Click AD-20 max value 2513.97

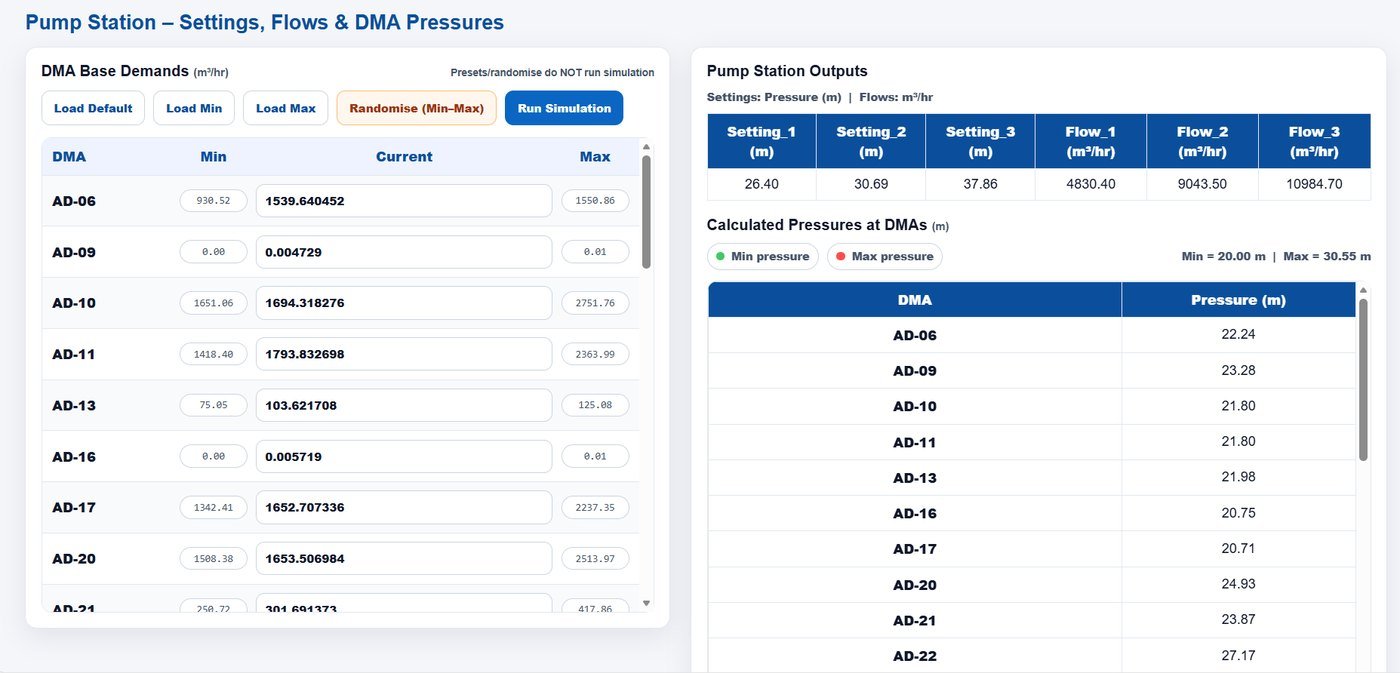(x=595, y=558)
